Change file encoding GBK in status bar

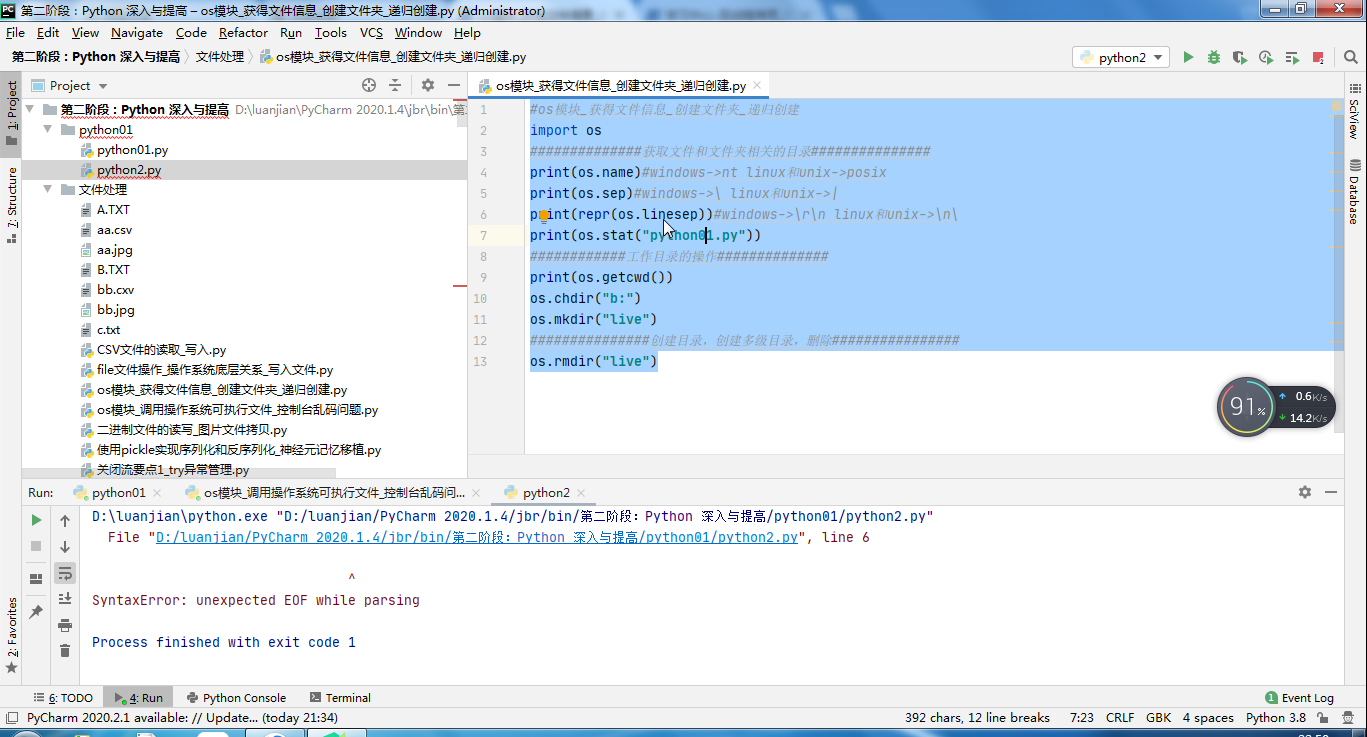coord(1159,718)
